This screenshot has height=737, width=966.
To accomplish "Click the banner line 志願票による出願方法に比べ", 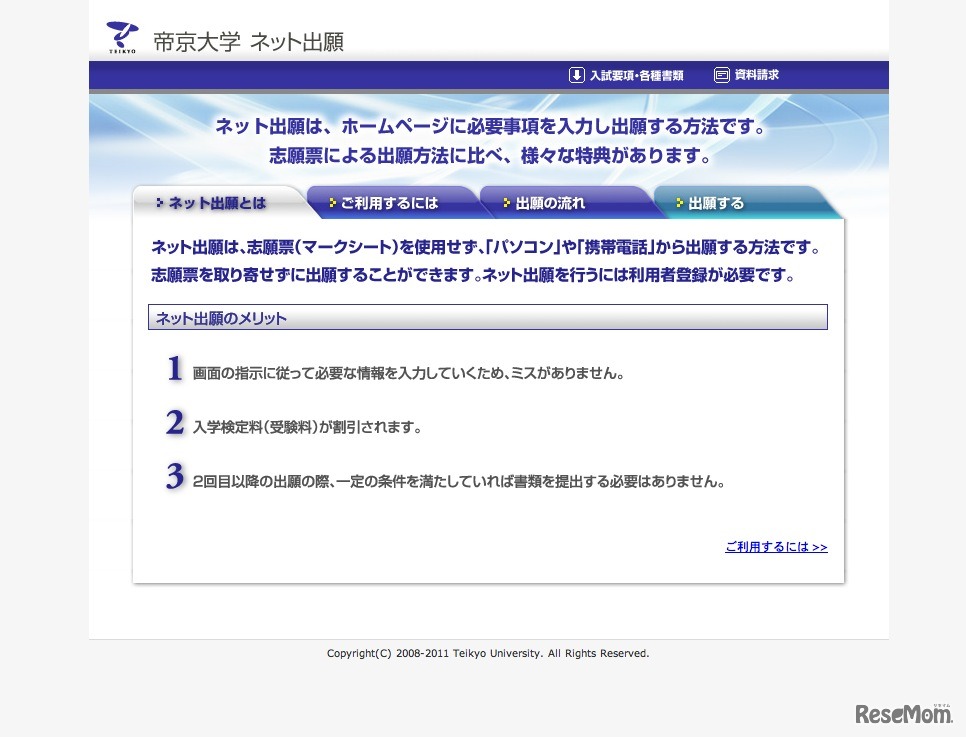I will coord(490,156).
